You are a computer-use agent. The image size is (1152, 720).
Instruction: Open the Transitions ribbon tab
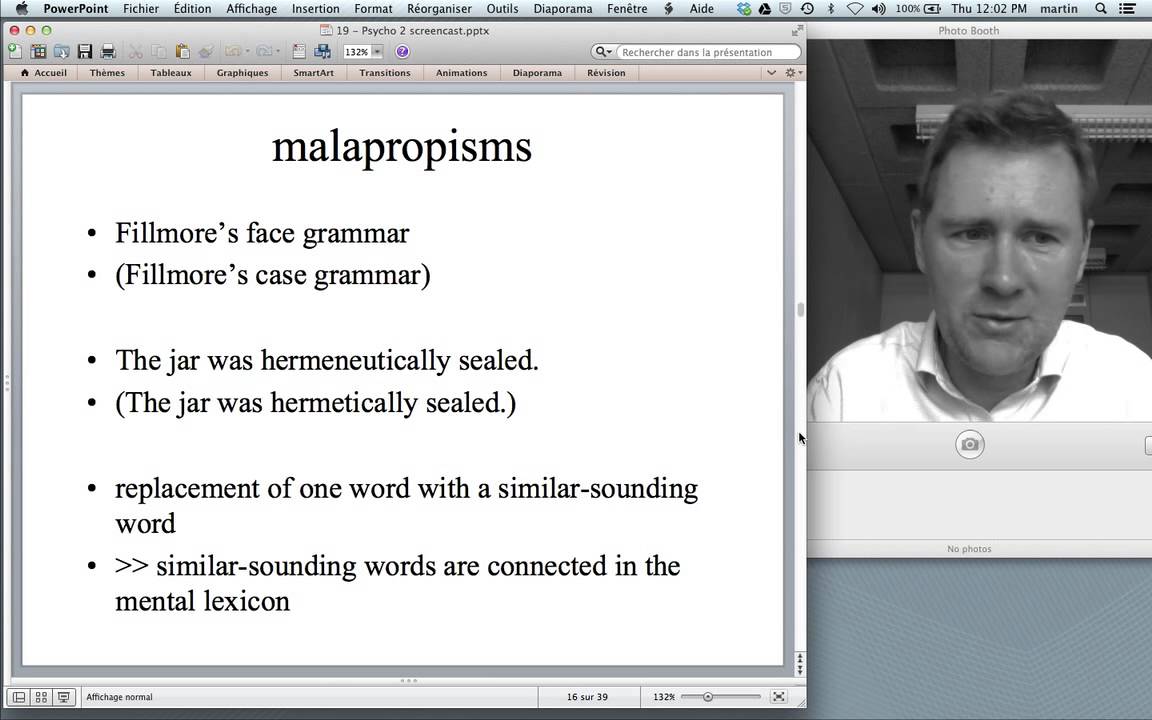coord(385,73)
